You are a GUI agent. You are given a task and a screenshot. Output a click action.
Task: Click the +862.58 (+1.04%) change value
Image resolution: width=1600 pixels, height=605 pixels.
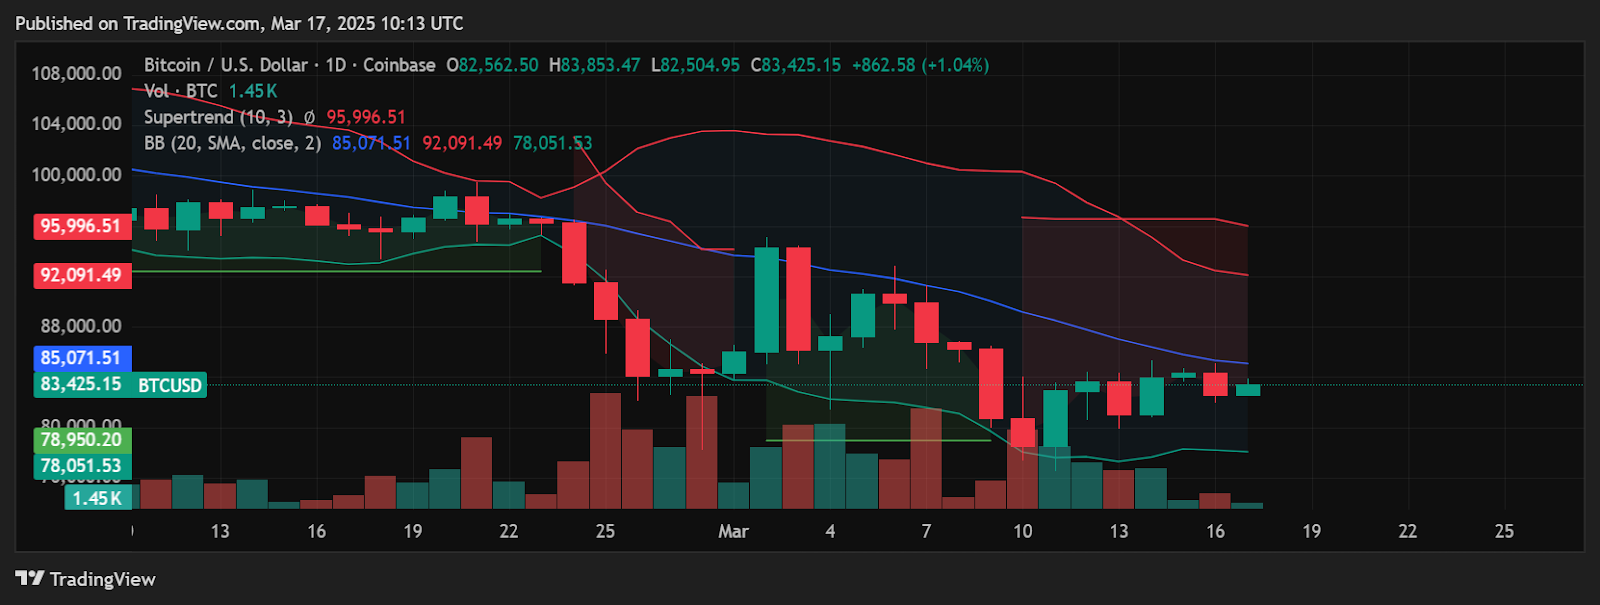[920, 65]
